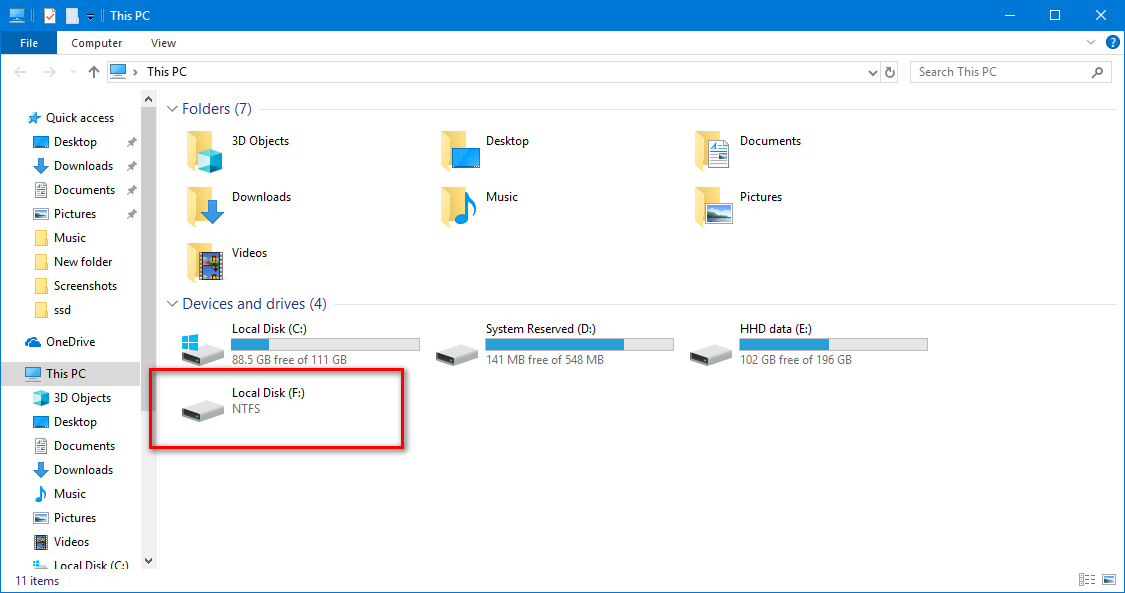Select System Reserved (D:) drive
This screenshot has width=1125, height=593.
554,344
